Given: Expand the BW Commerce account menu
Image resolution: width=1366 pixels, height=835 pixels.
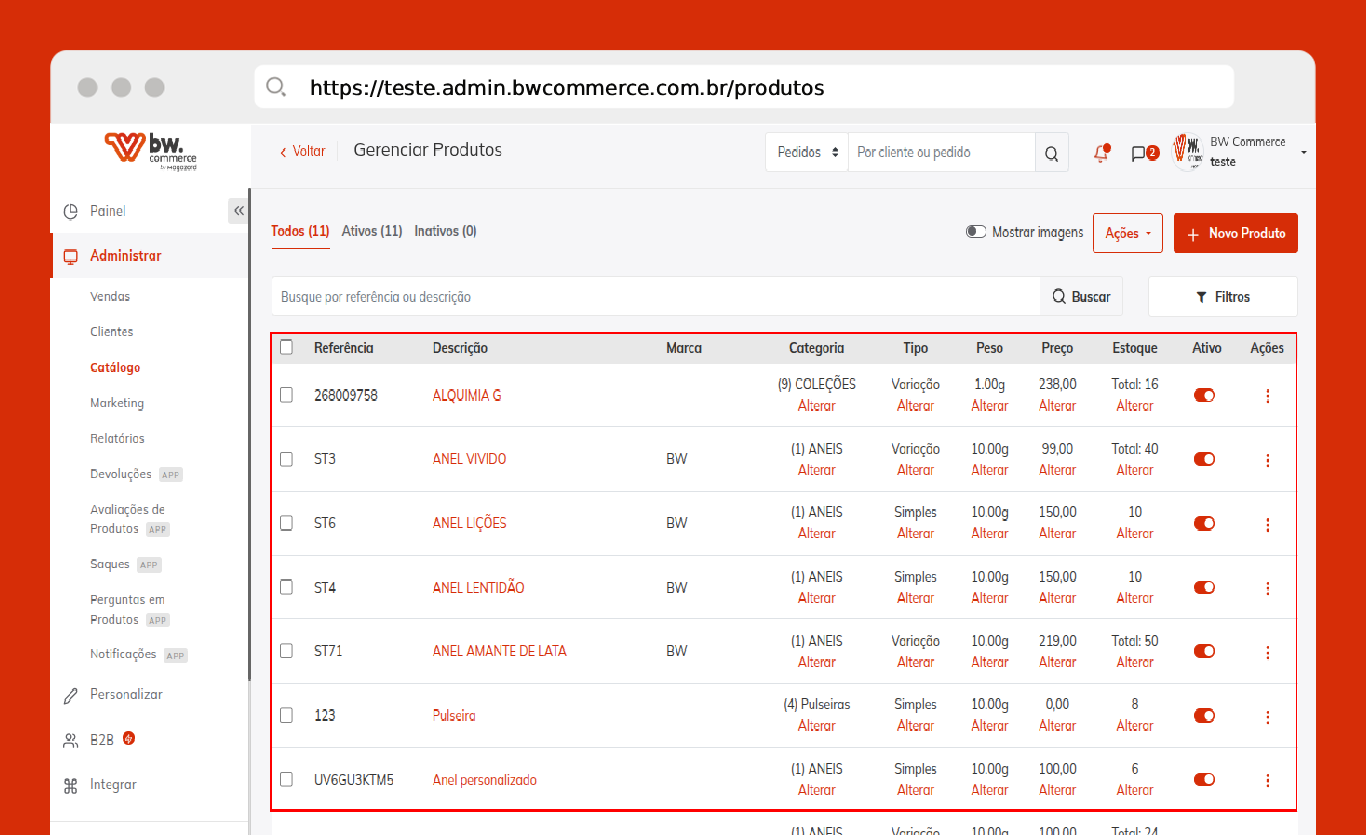Looking at the screenshot, I should pos(1303,152).
